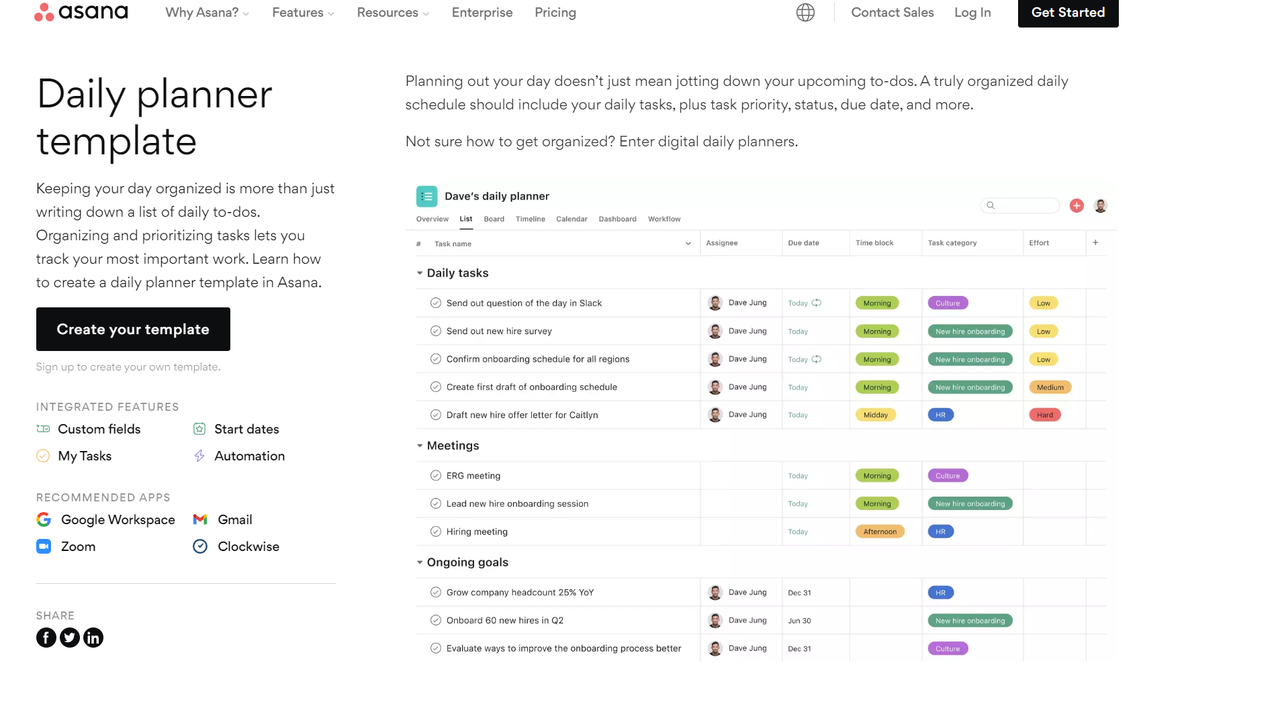This screenshot has height=706, width=1280.
Task: Open the Task name column dropdown
Action: 688,244
